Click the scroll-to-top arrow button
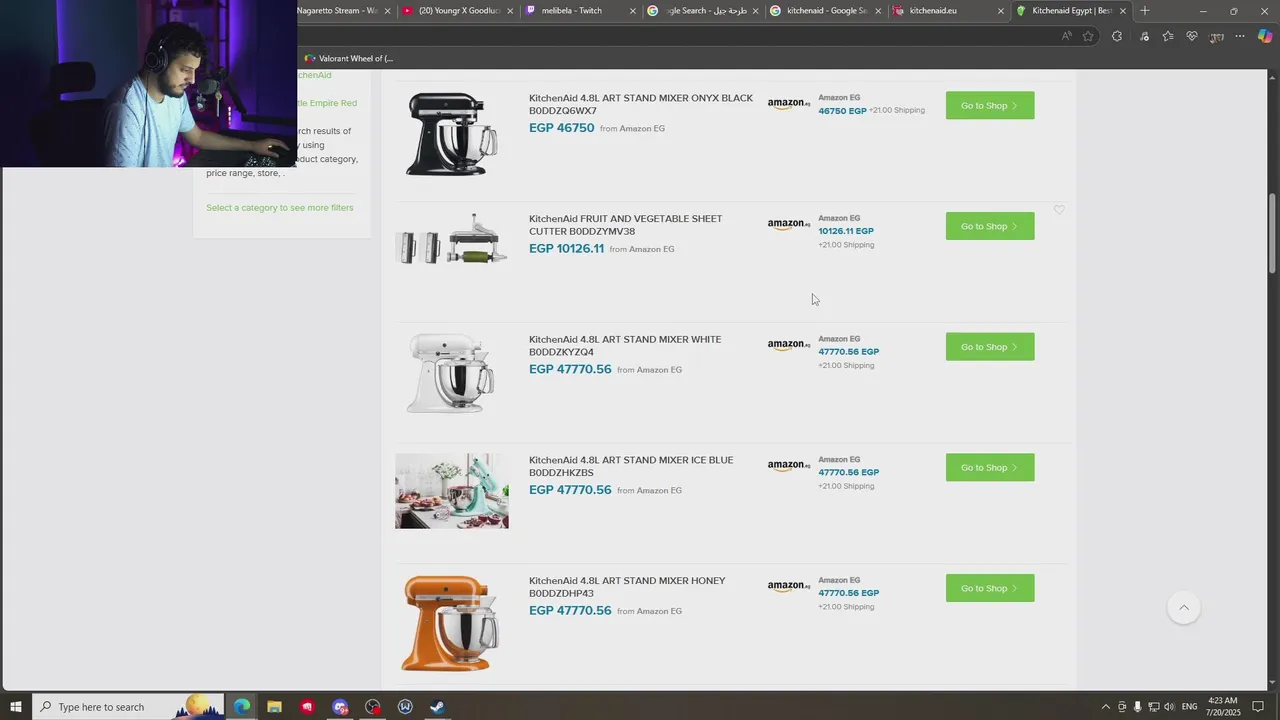 [1184, 607]
